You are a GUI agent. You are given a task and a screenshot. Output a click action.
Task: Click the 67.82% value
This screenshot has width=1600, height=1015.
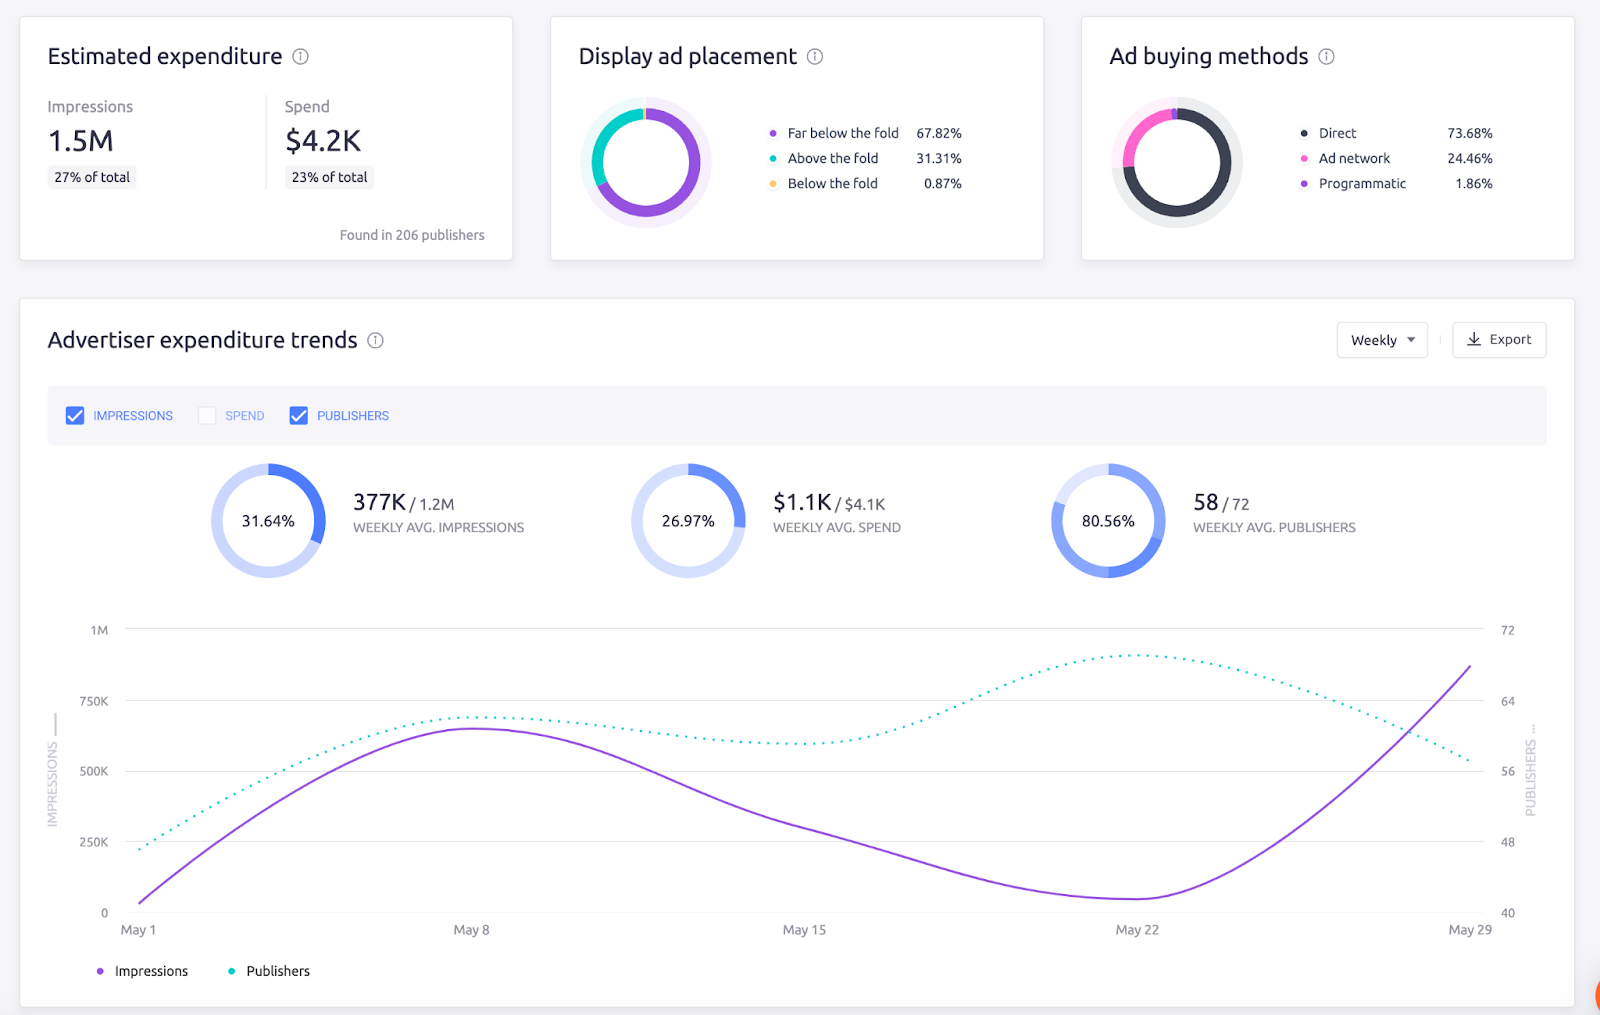[x=939, y=133]
